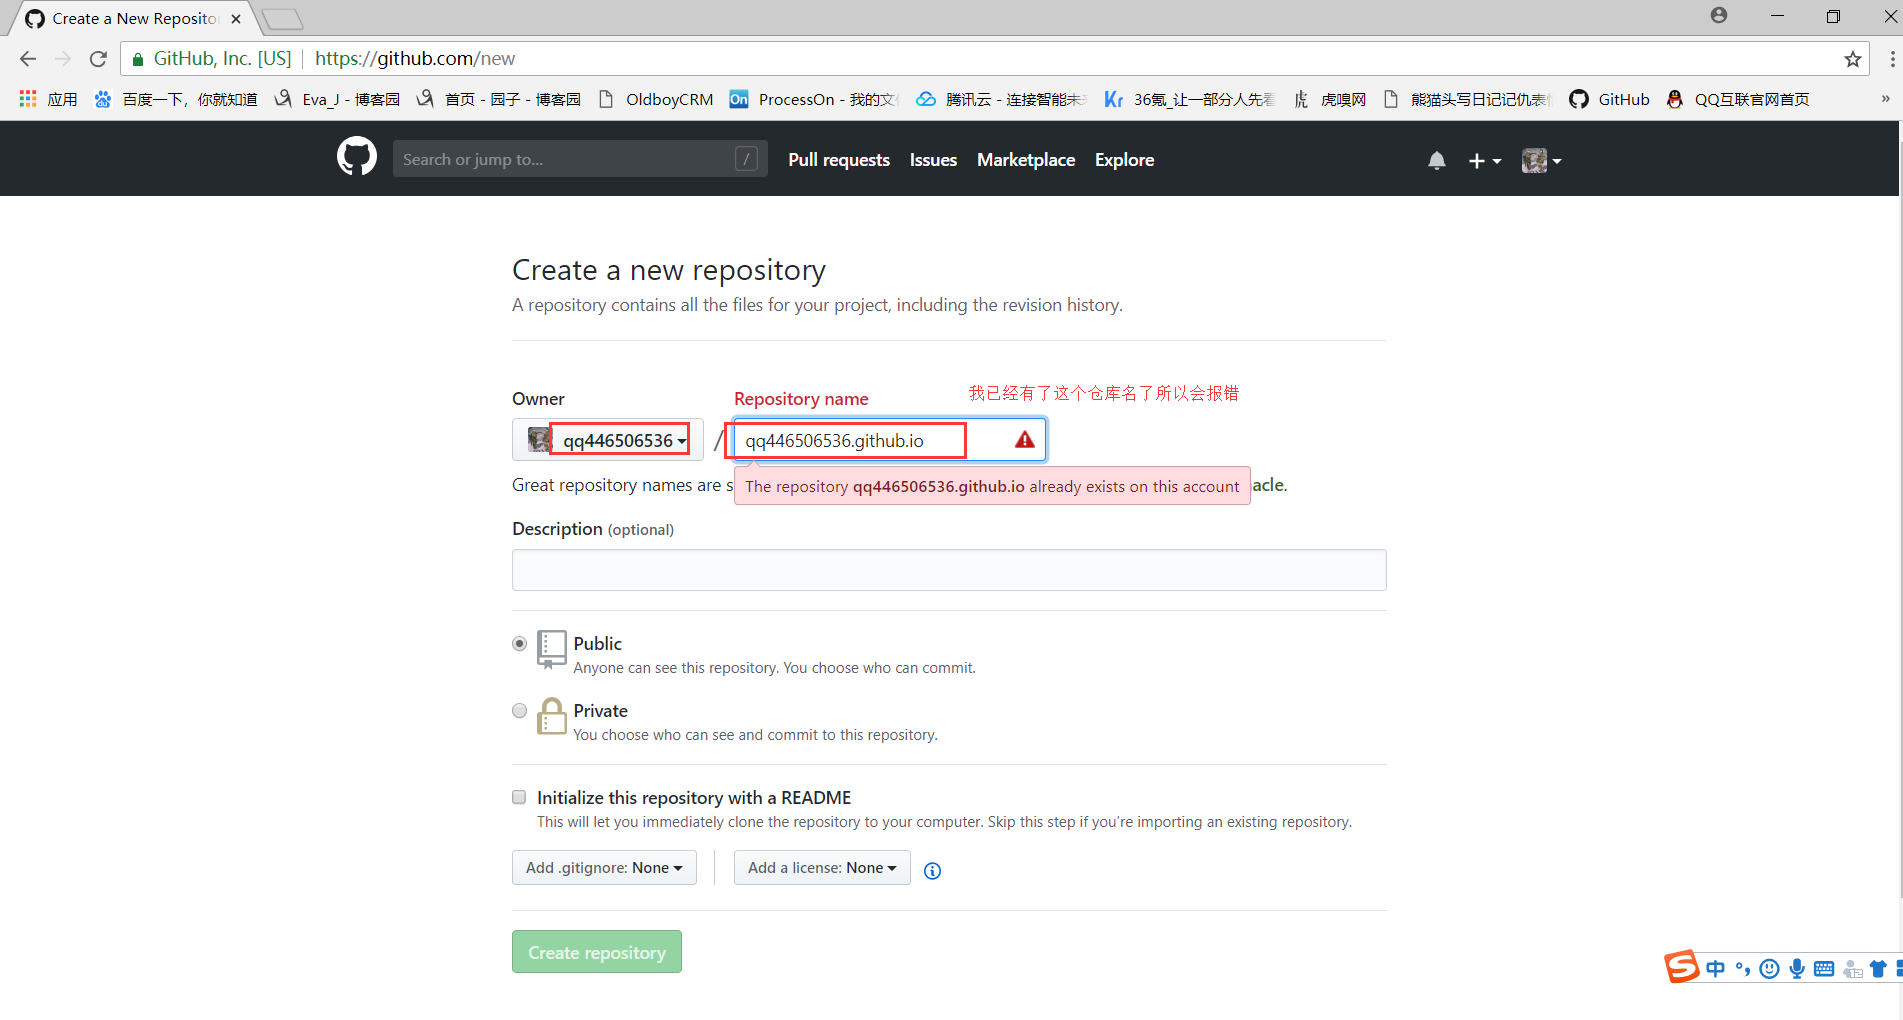Image resolution: width=1903 pixels, height=1020 pixels.
Task: Open the 首页 - 园子 bookmark
Action: tap(499, 99)
